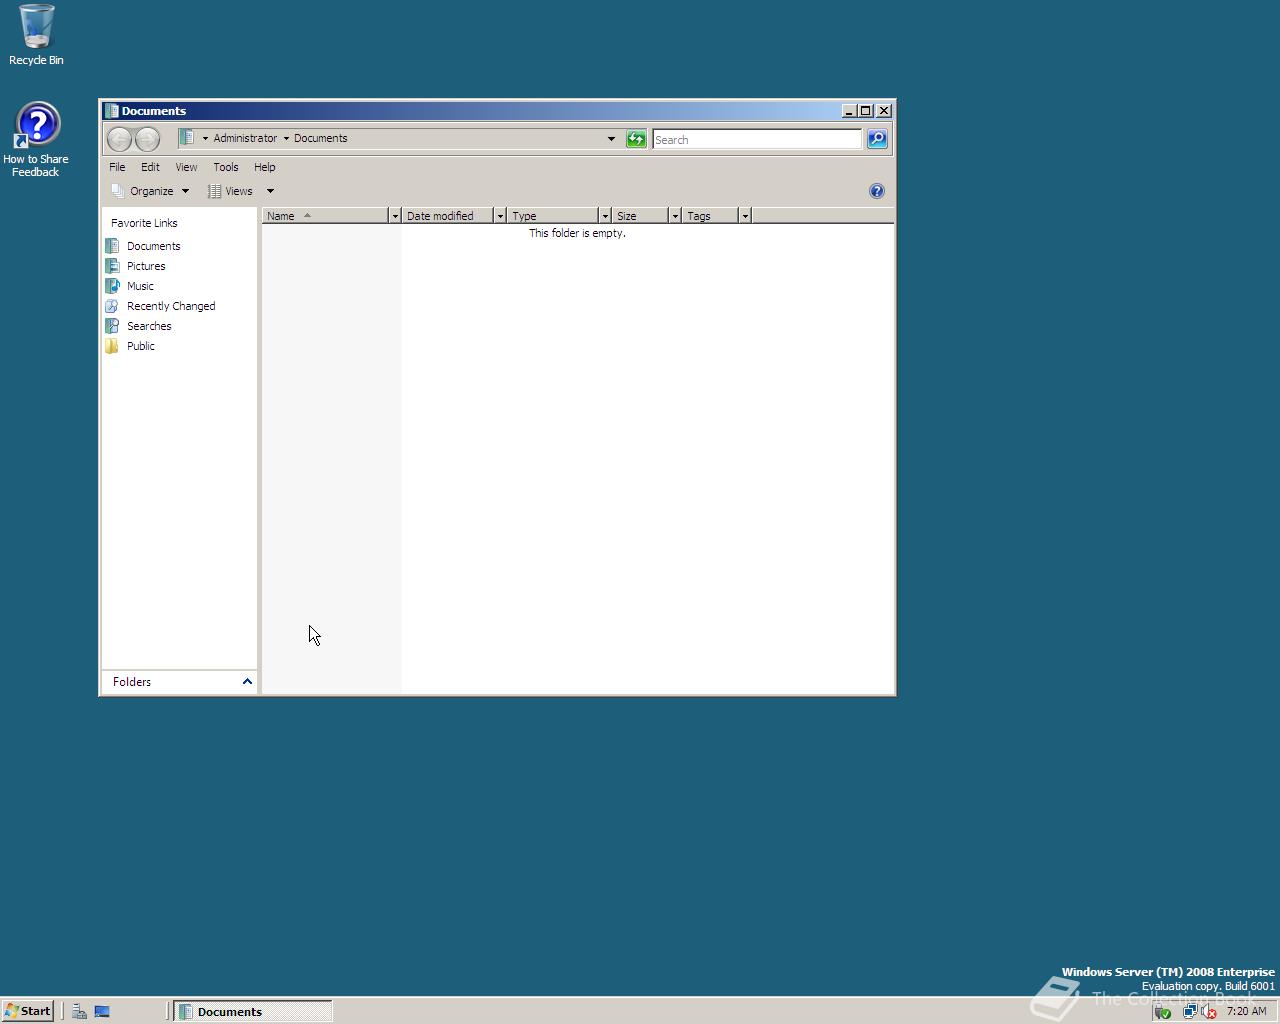The height and width of the screenshot is (1024, 1280).
Task: Click in the Search input box
Action: pyautogui.click(x=757, y=140)
